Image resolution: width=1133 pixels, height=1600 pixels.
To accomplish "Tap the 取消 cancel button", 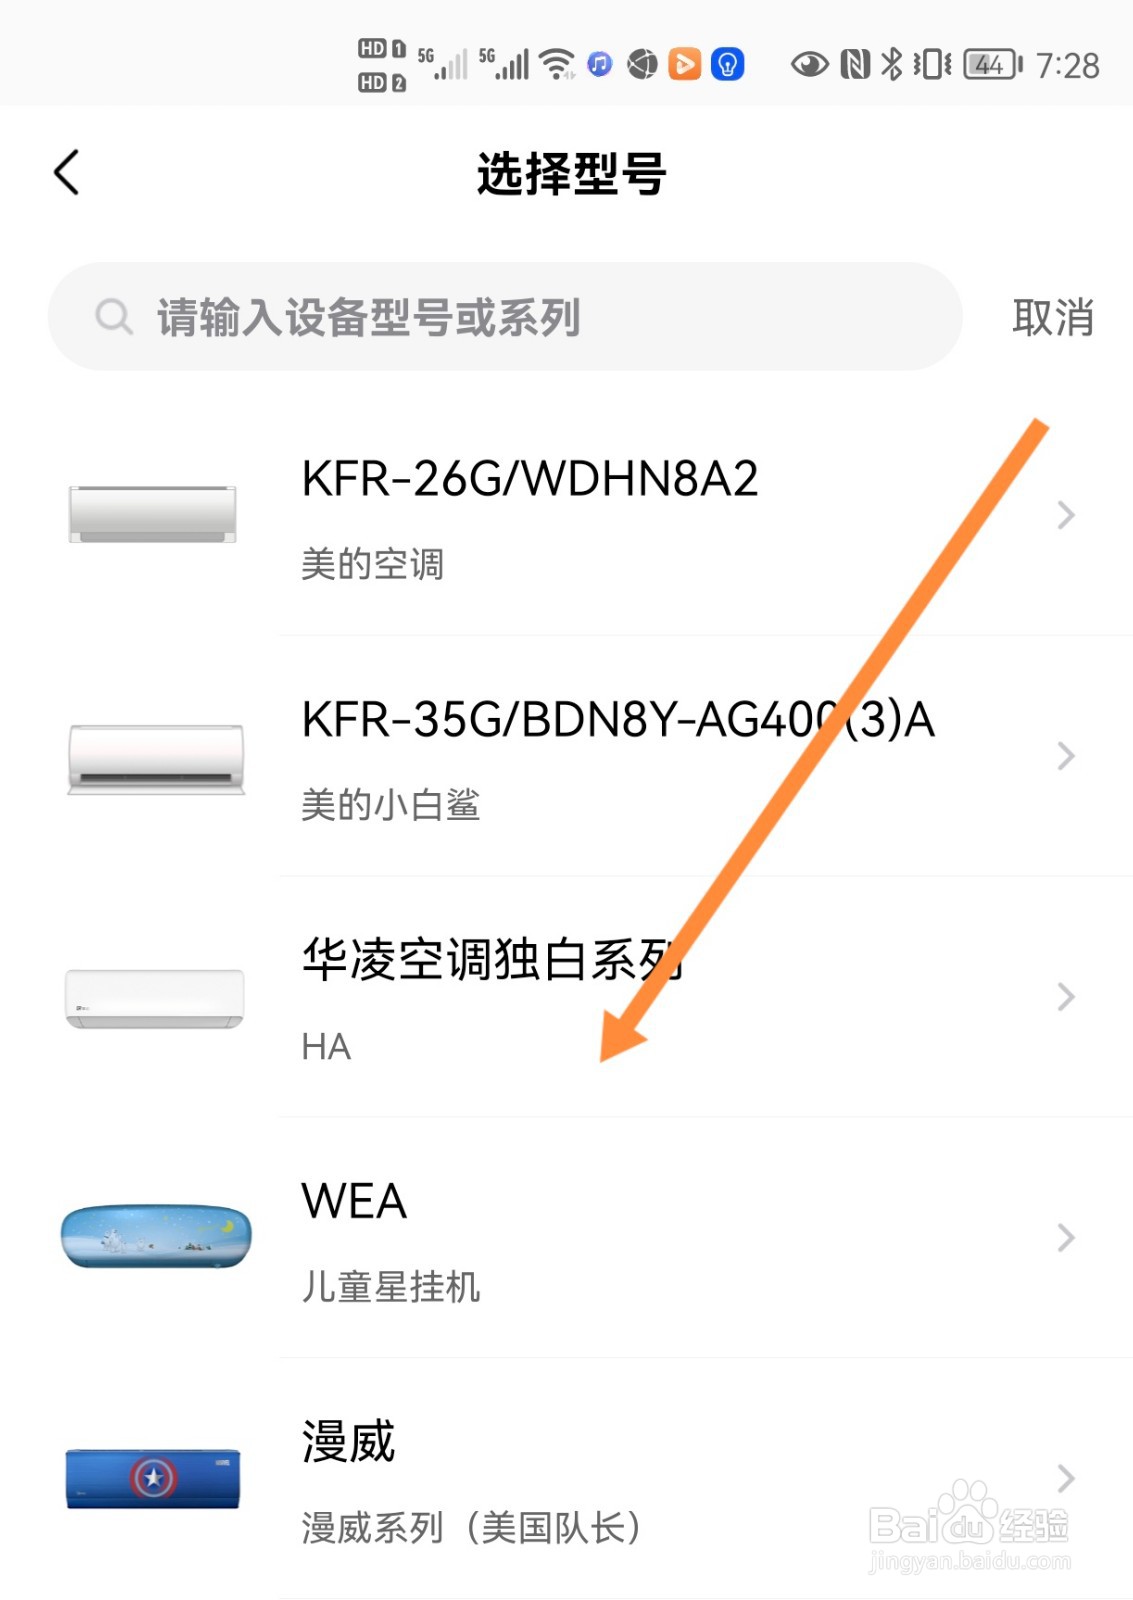I will (1053, 318).
